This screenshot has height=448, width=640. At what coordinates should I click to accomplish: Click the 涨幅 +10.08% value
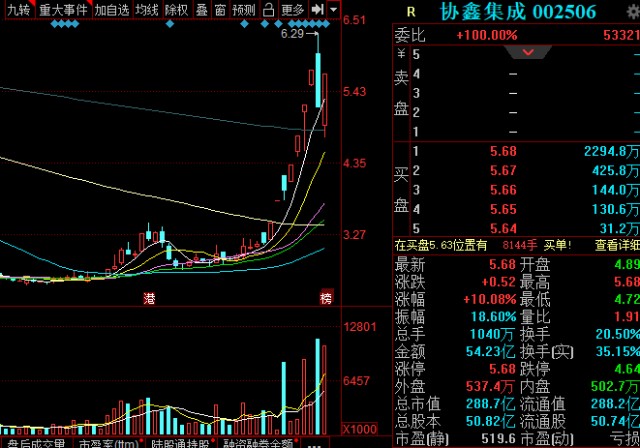[490, 300]
